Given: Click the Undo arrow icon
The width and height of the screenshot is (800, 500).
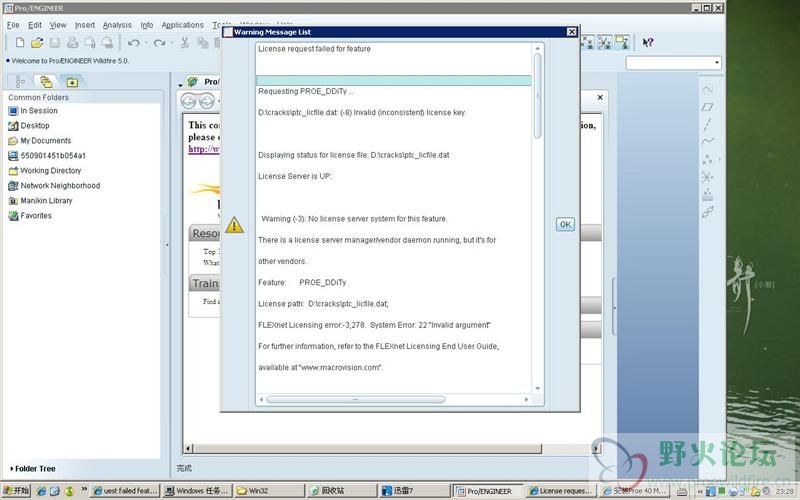Looking at the screenshot, I should coord(134,43).
